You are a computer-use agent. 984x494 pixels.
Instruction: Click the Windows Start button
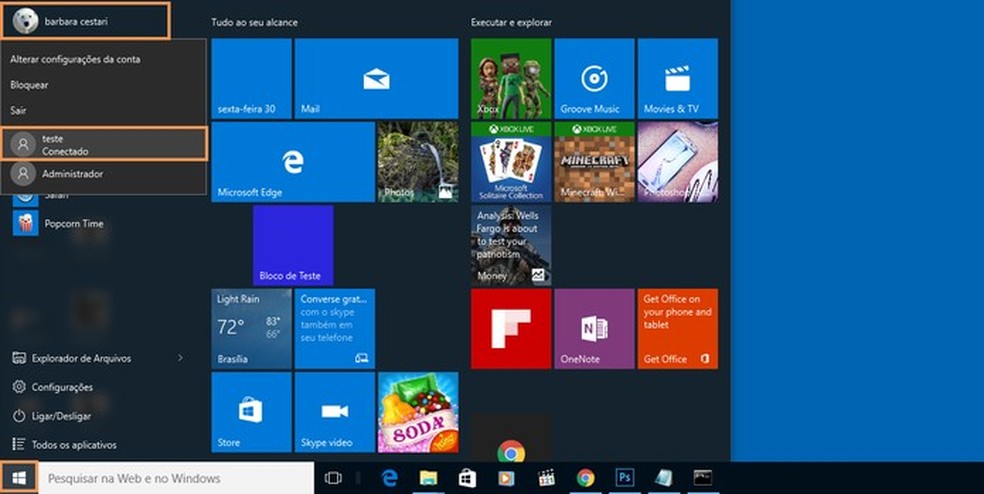point(19,478)
